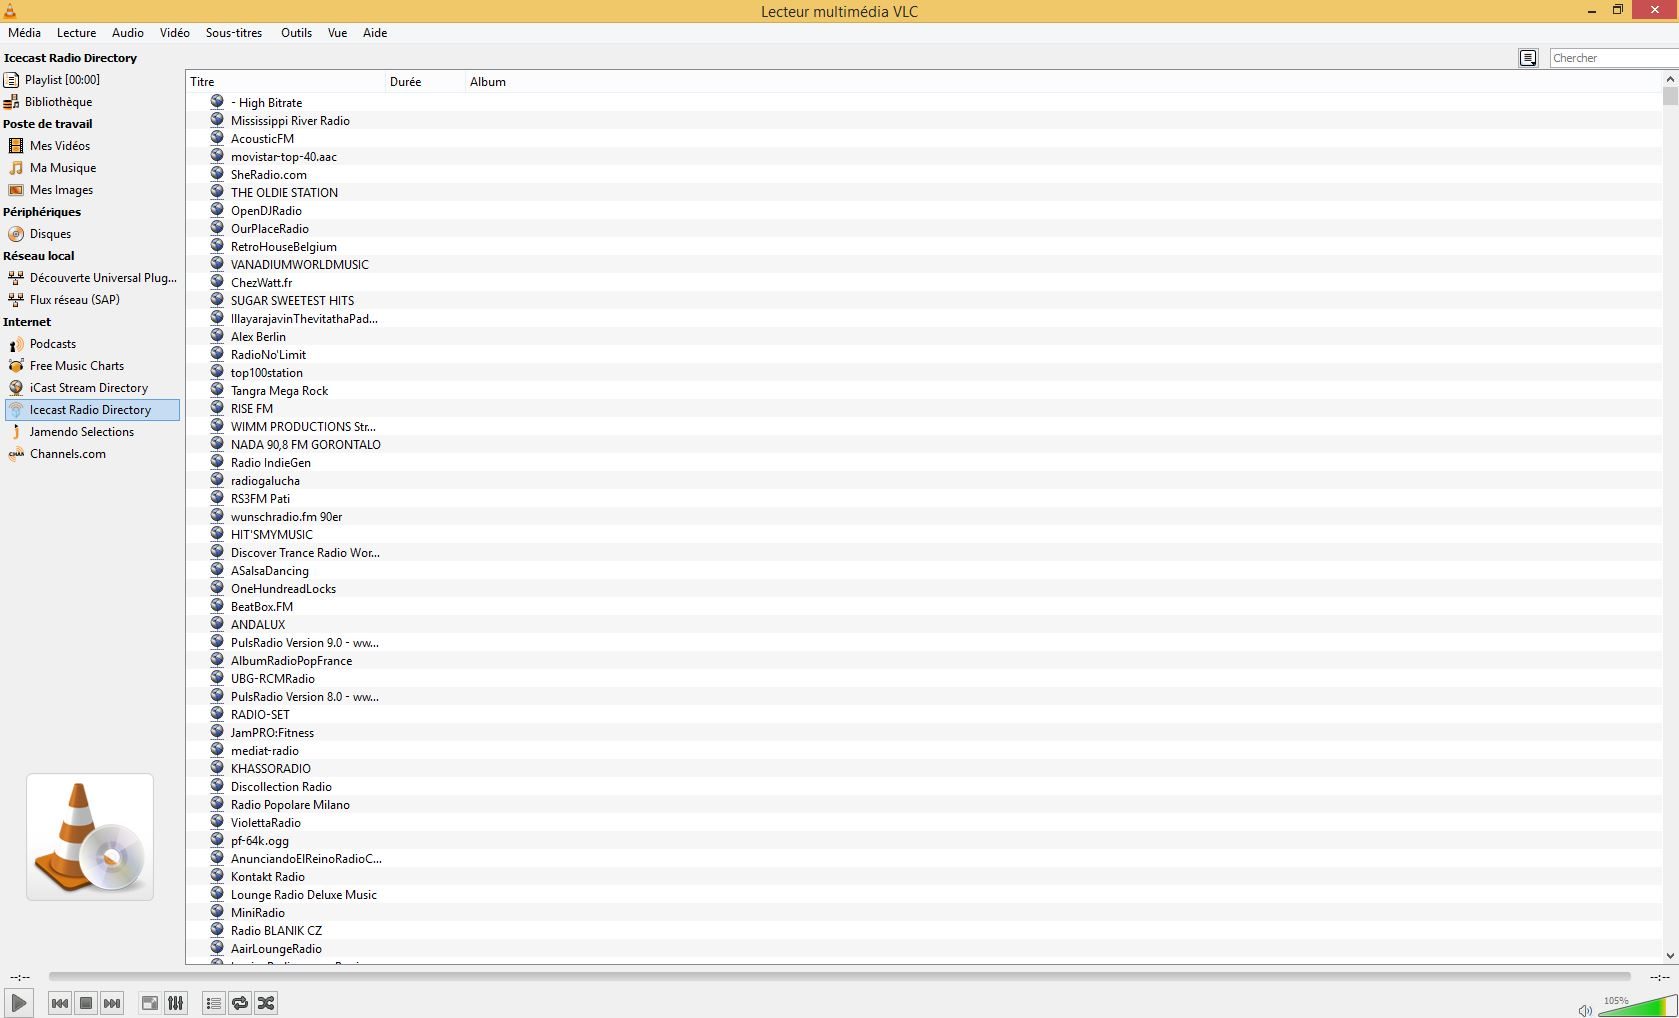
Task: Open extended settings equalizer button
Action: click(x=175, y=1003)
